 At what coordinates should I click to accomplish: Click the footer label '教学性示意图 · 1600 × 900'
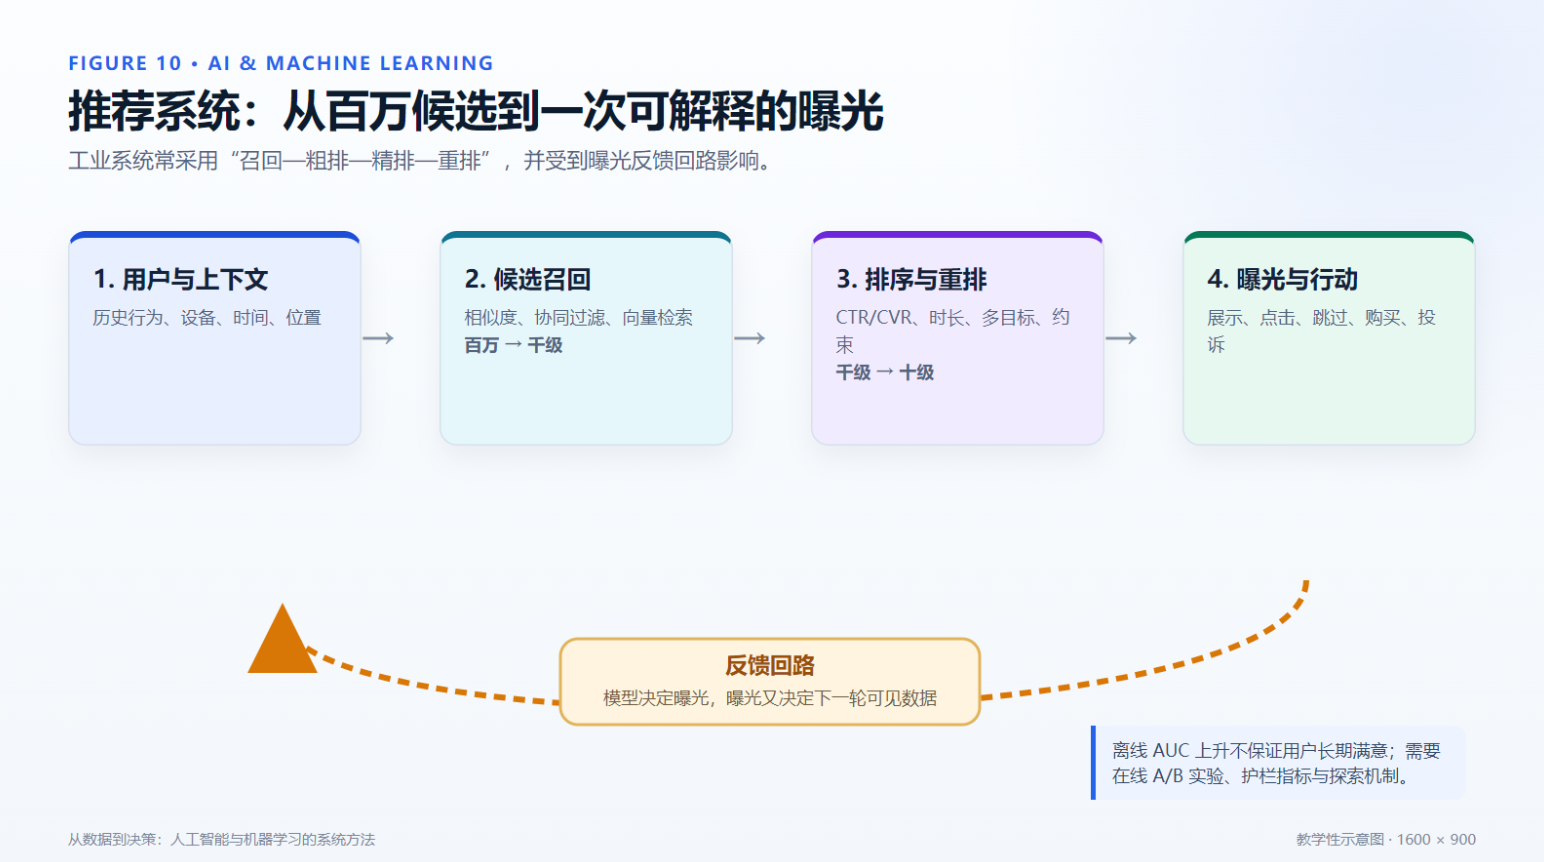click(x=1386, y=840)
